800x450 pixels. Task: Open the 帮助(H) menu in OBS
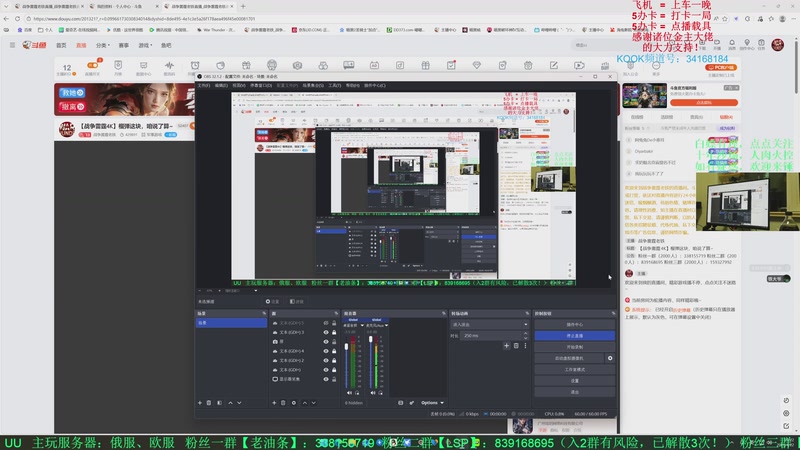tap(352, 86)
